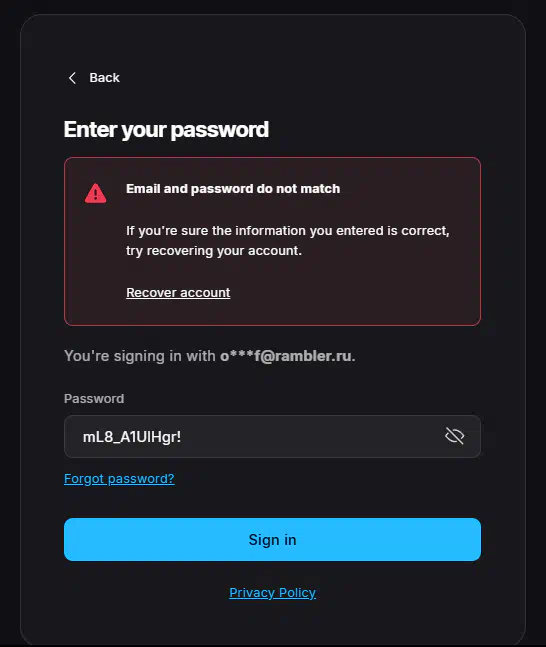Click the 'You're signing in with' text

tap(140, 356)
